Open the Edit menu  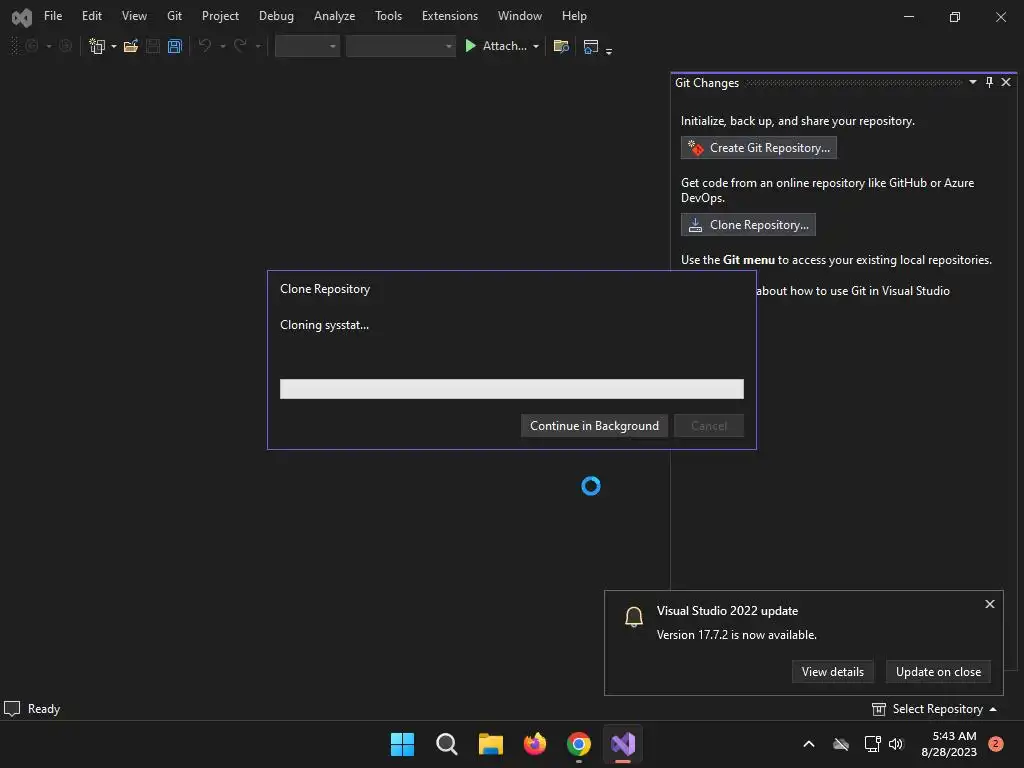coord(91,16)
